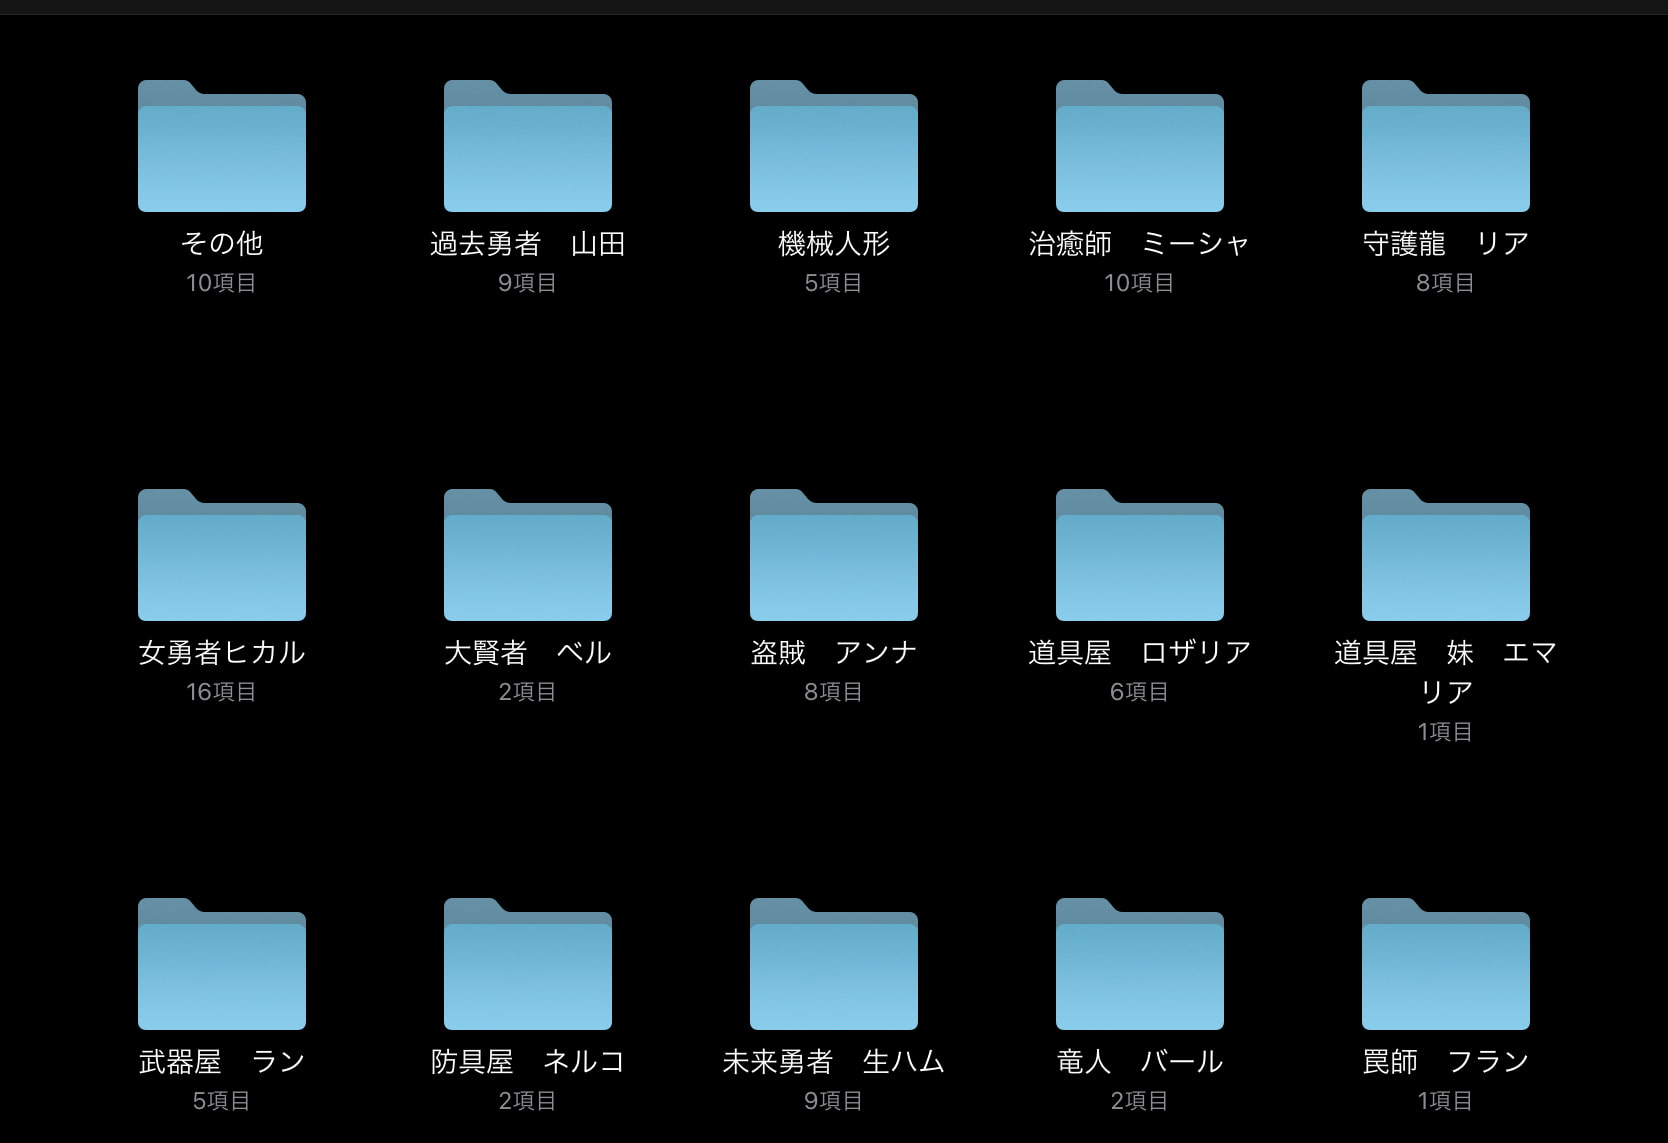Open the 大賢者 ベル folder icon
Viewport: 1668px width, 1143px height.
[x=528, y=555]
